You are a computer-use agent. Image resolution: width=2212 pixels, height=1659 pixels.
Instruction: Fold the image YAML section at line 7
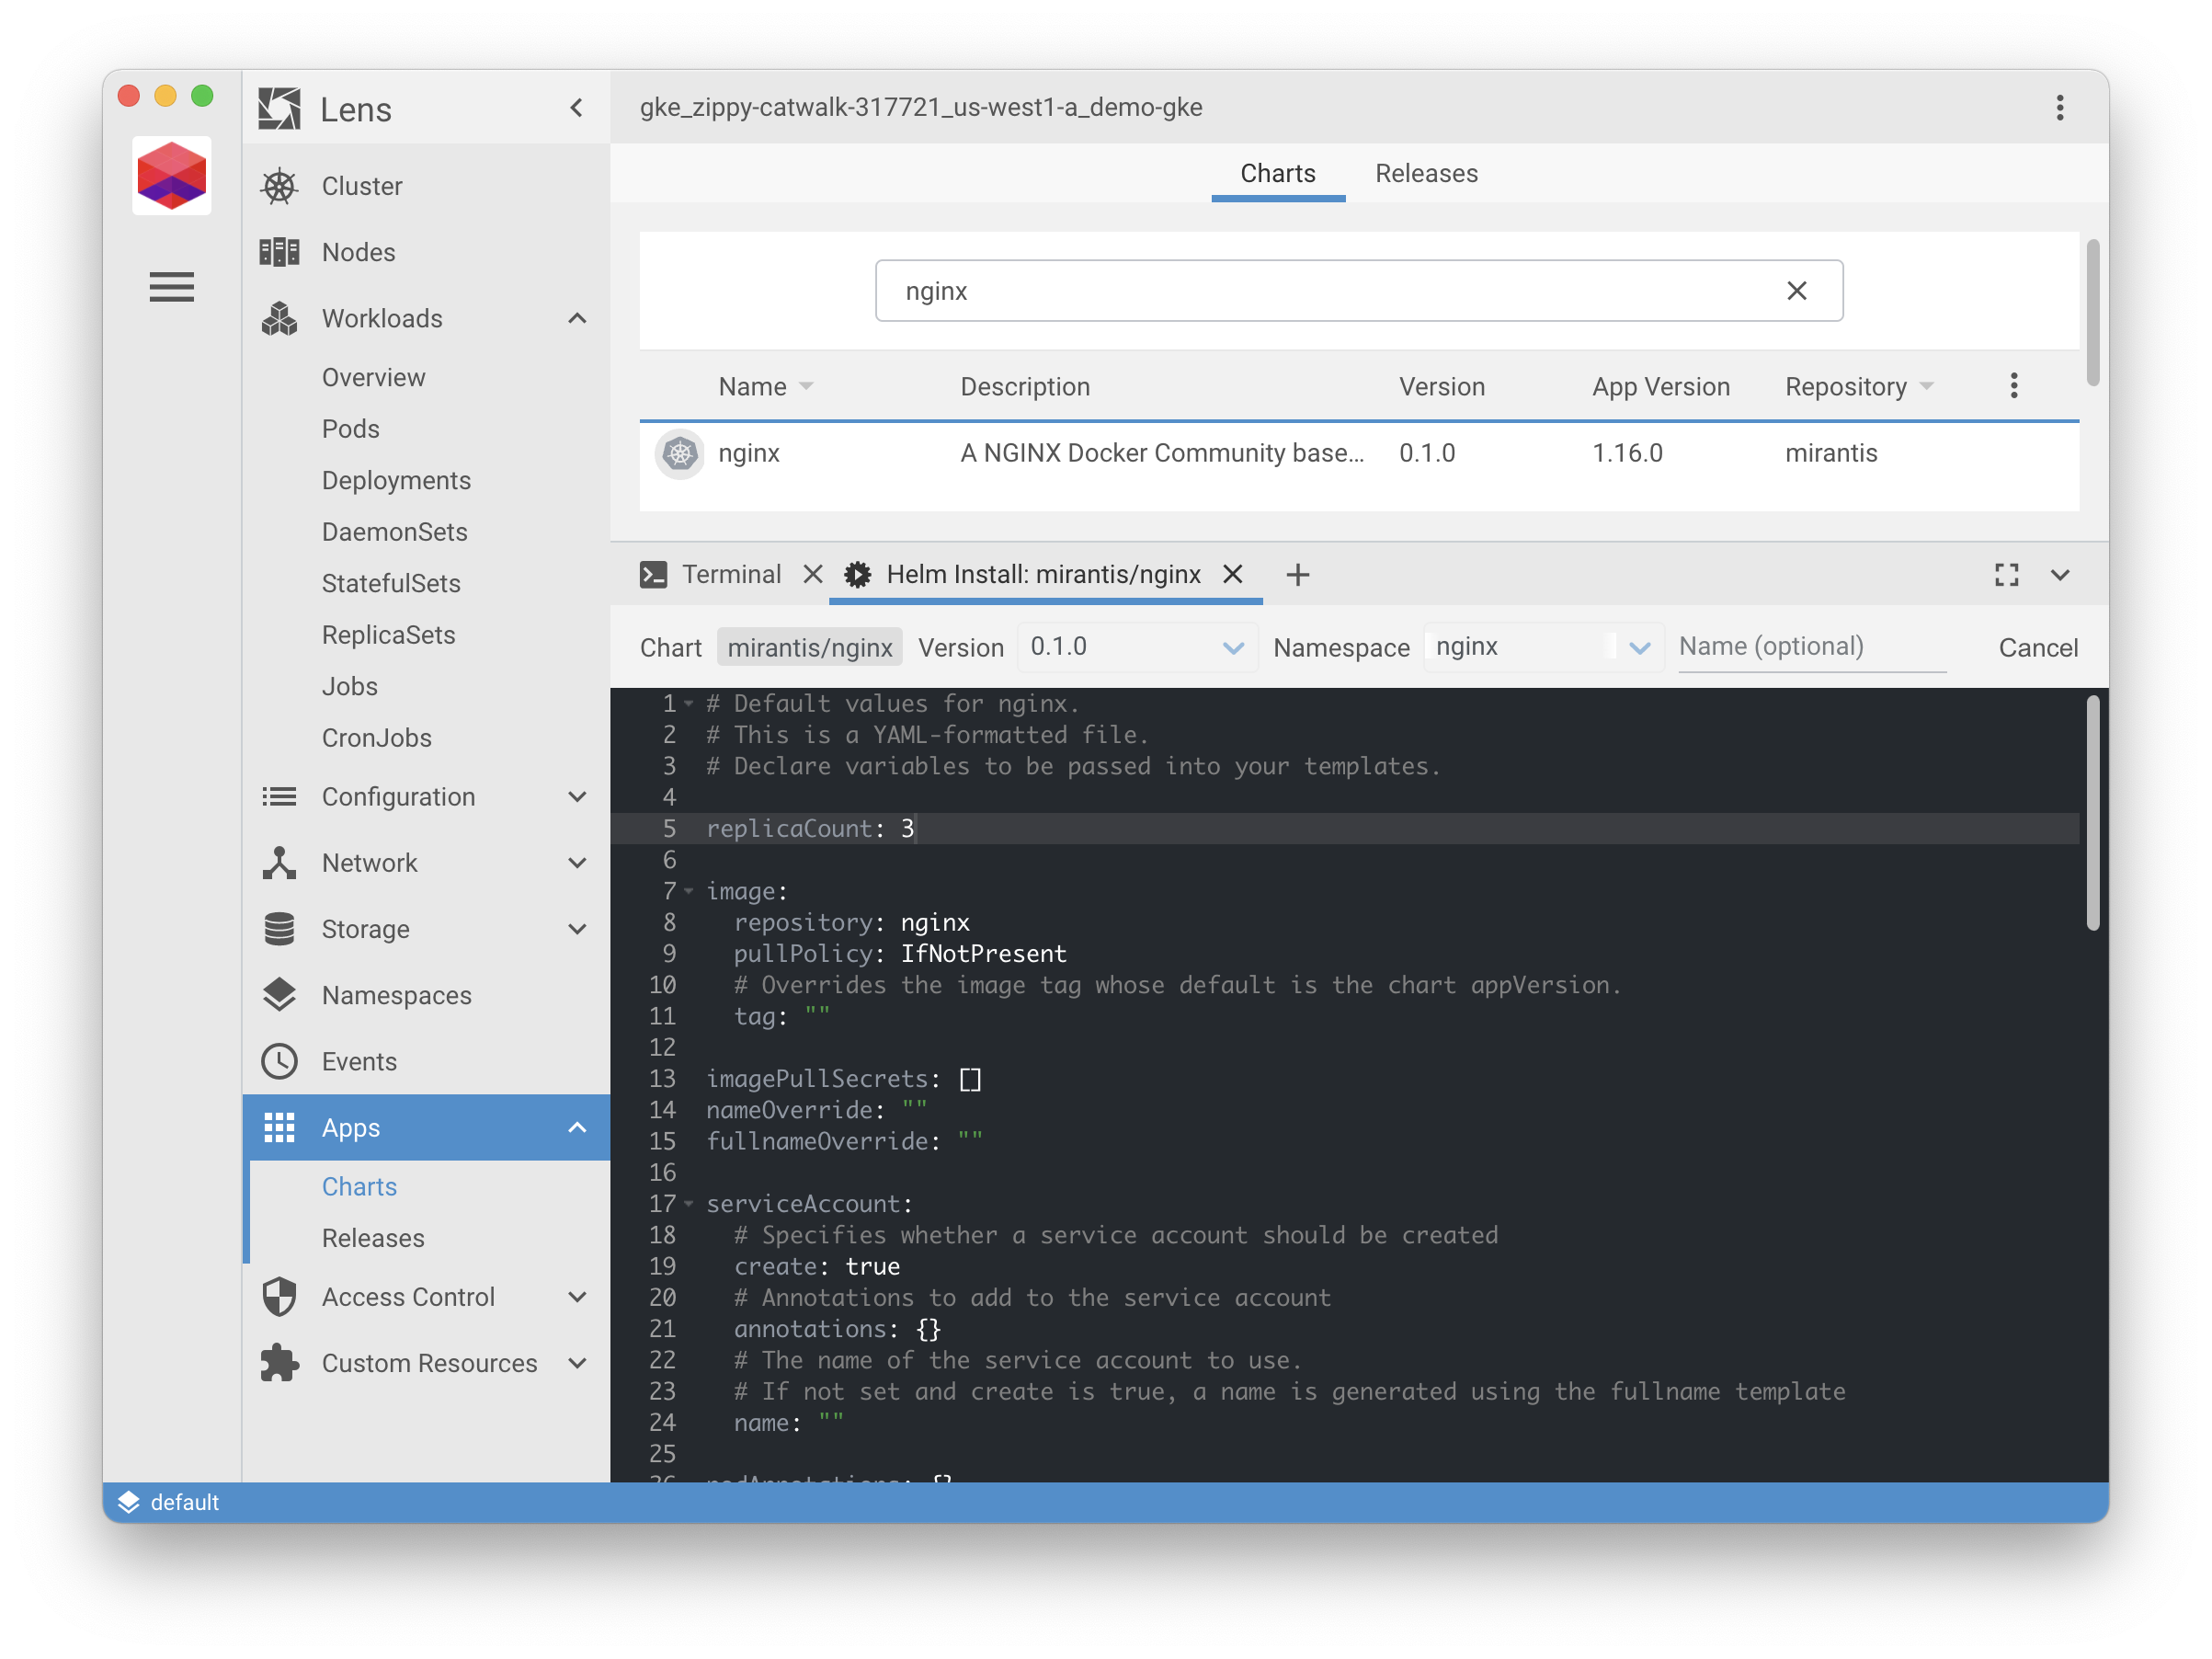point(689,891)
